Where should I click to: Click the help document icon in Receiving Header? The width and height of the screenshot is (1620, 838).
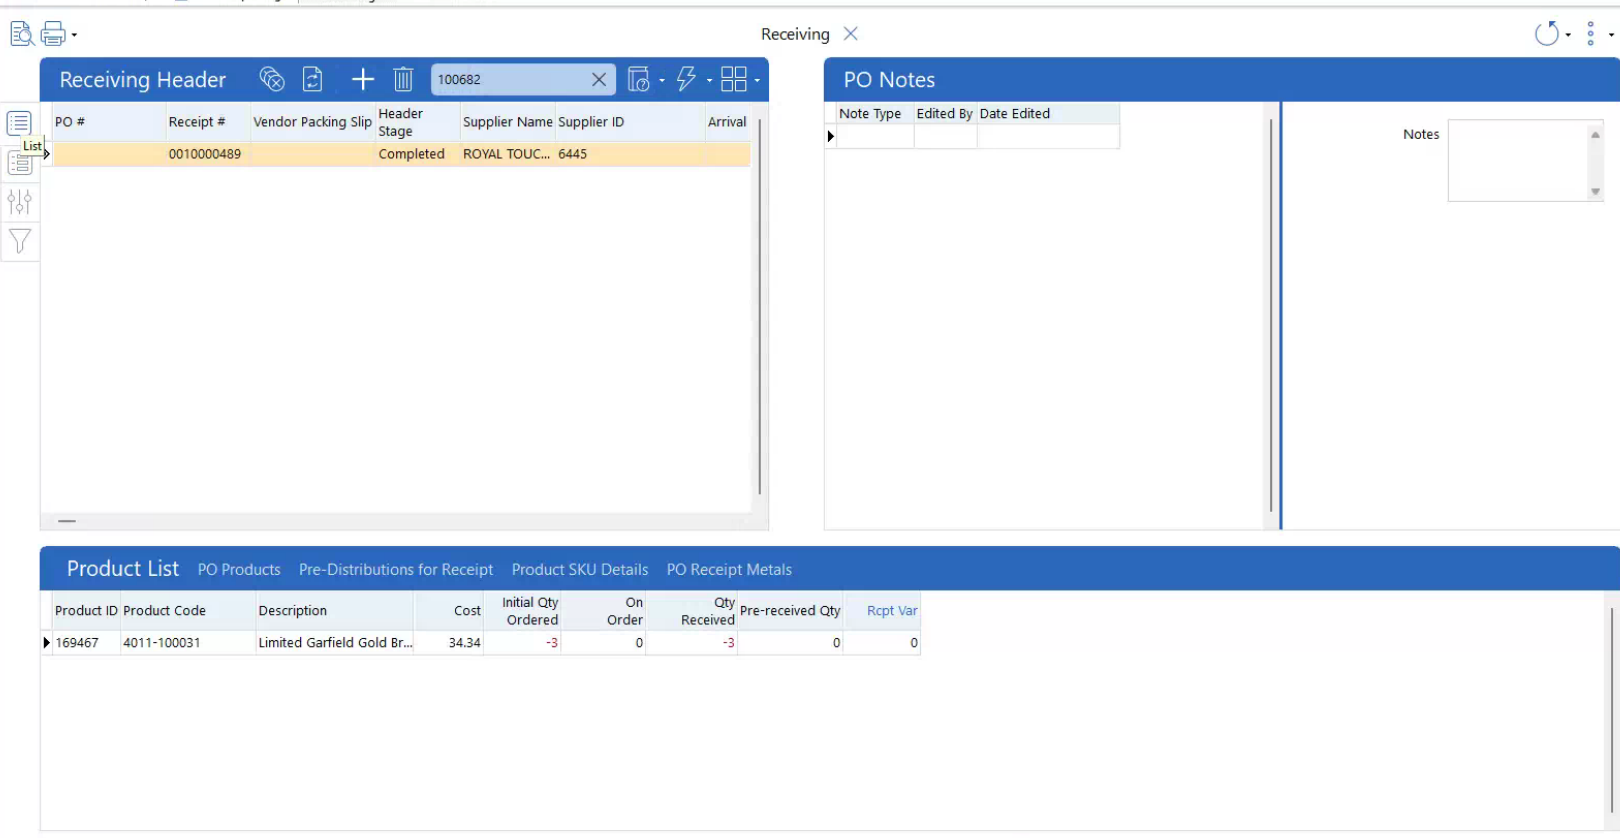pyautogui.click(x=638, y=79)
